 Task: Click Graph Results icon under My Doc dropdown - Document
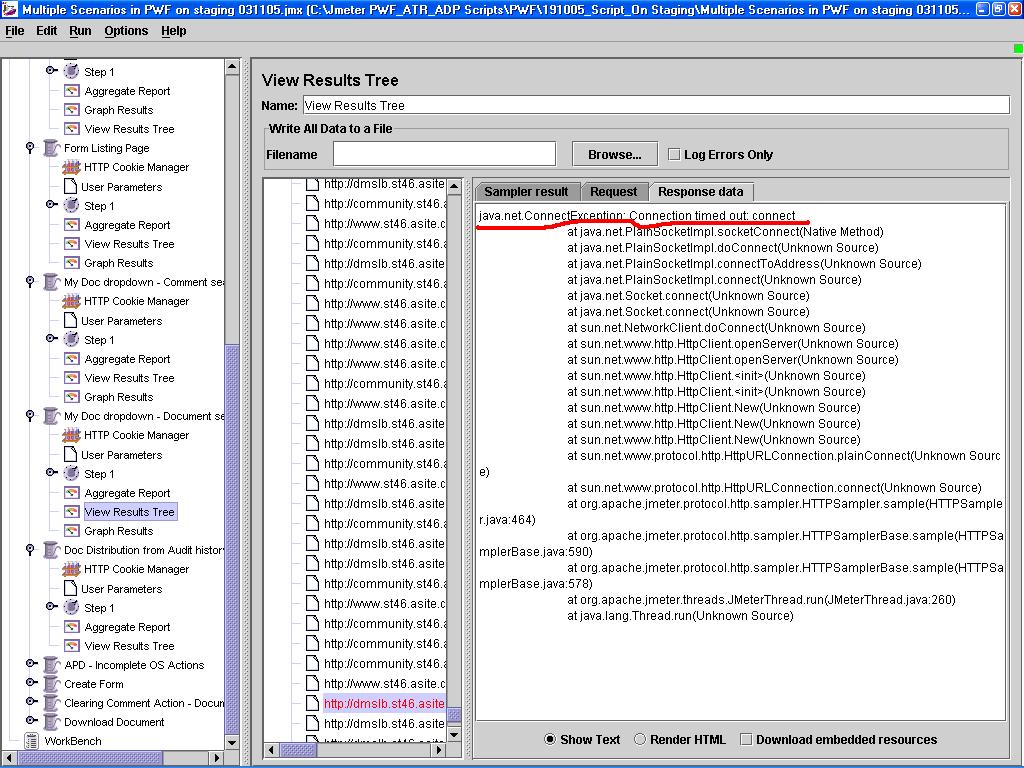pyautogui.click(x=71, y=530)
